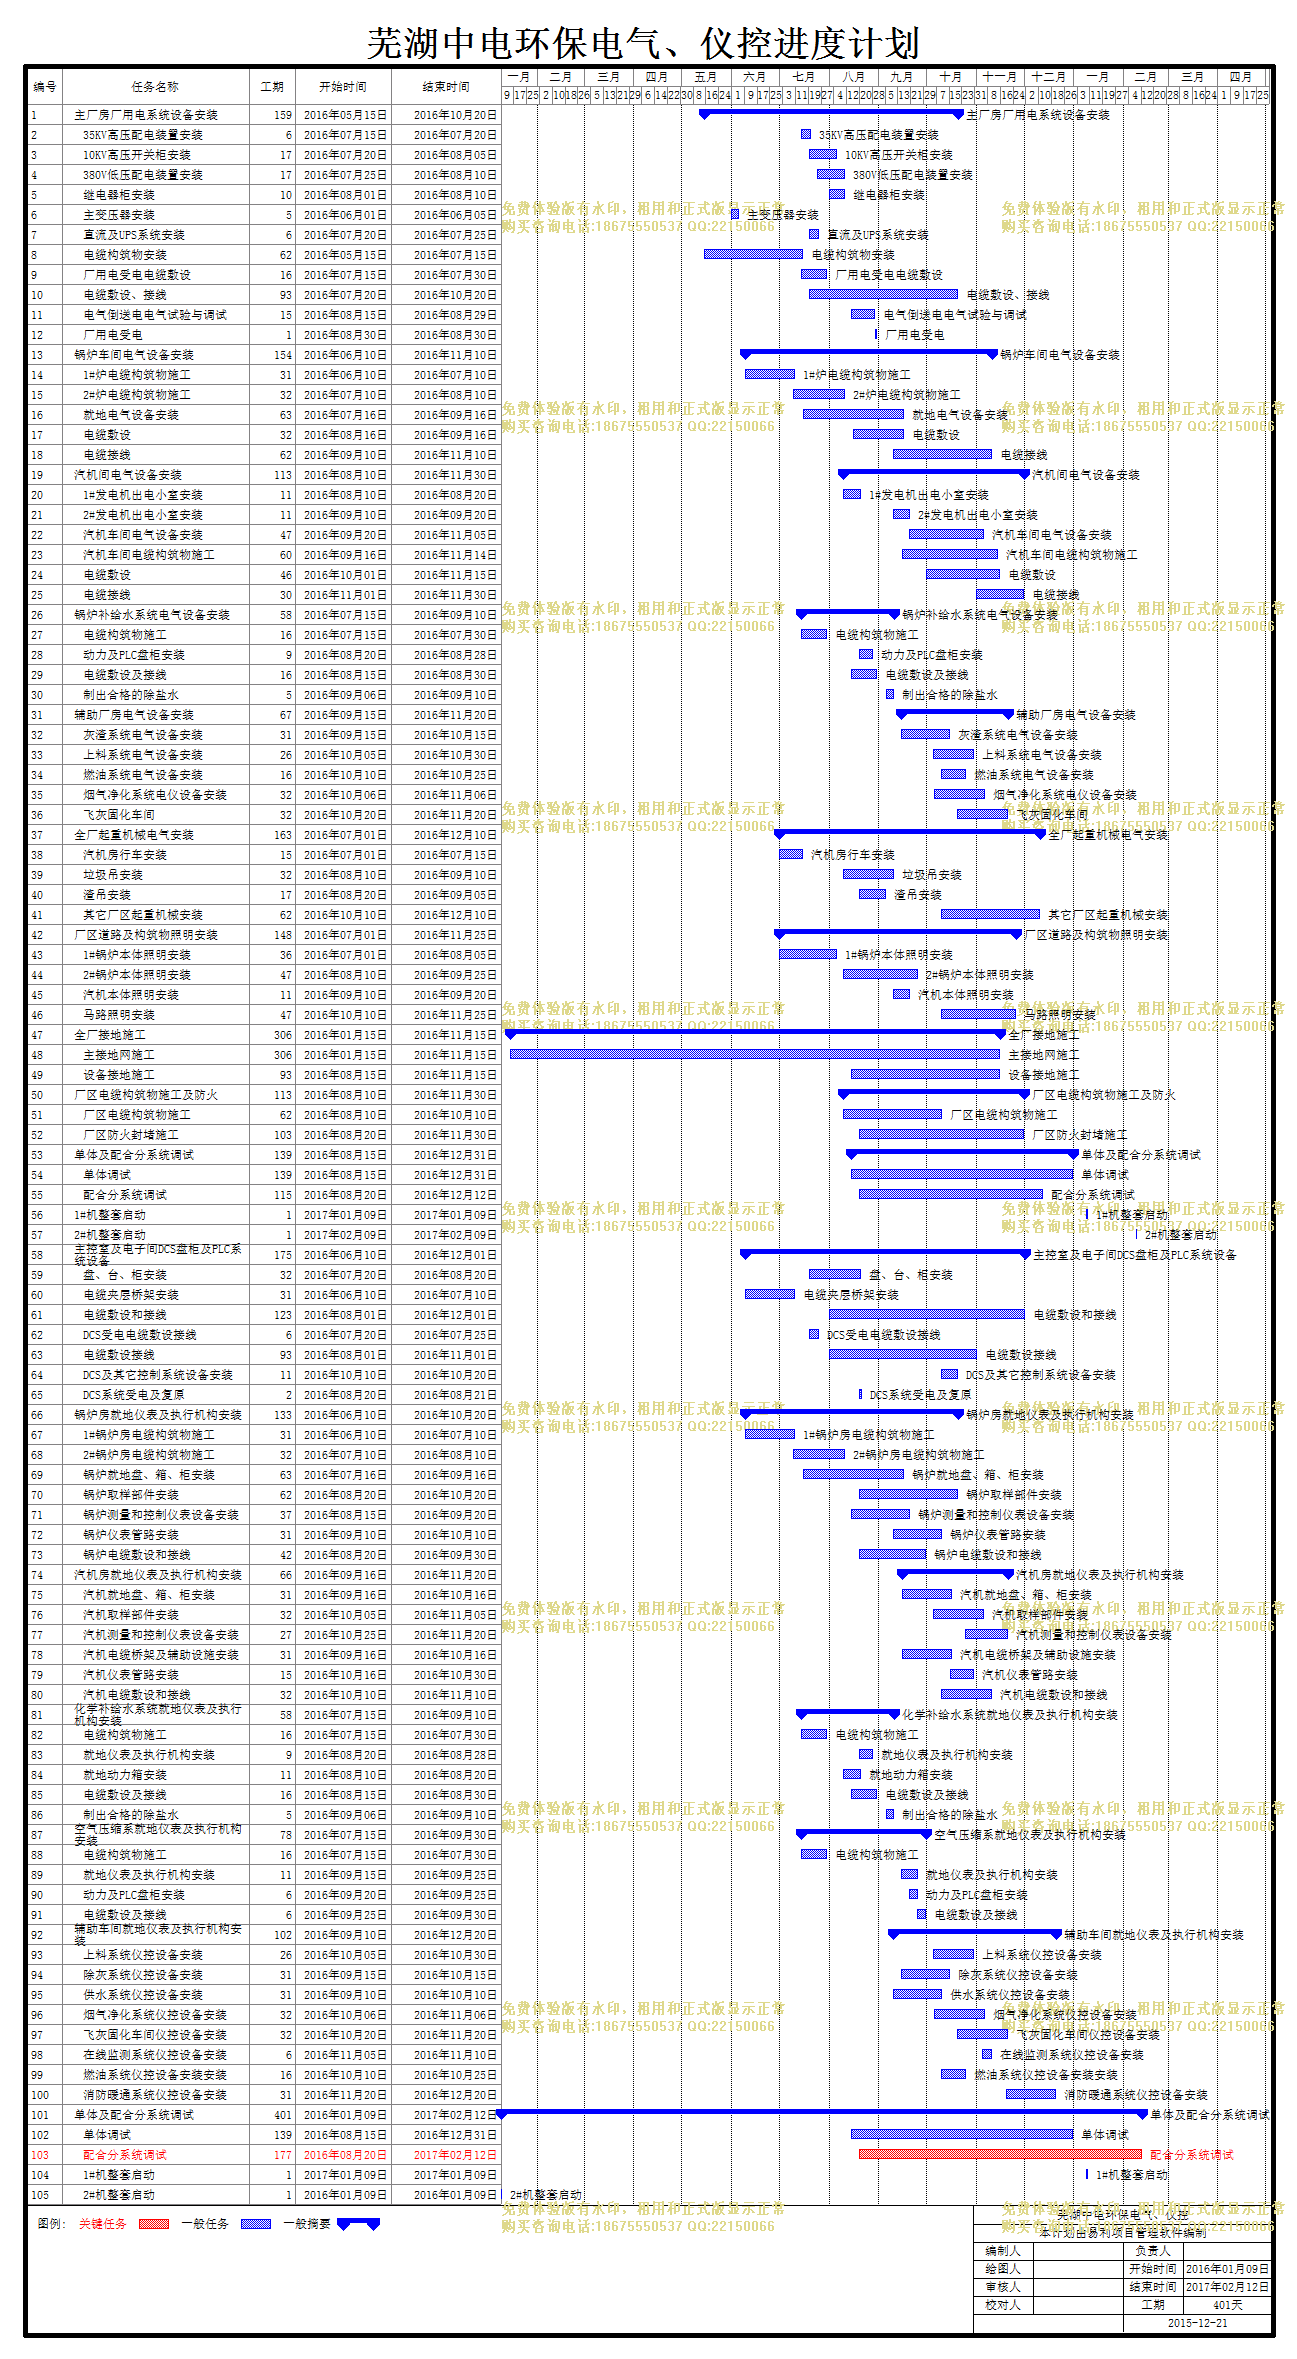Select task name 在线监测系统仪控设备安装 in row 98
This screenshot has width=1297, height=2359.
point(155,2055)
